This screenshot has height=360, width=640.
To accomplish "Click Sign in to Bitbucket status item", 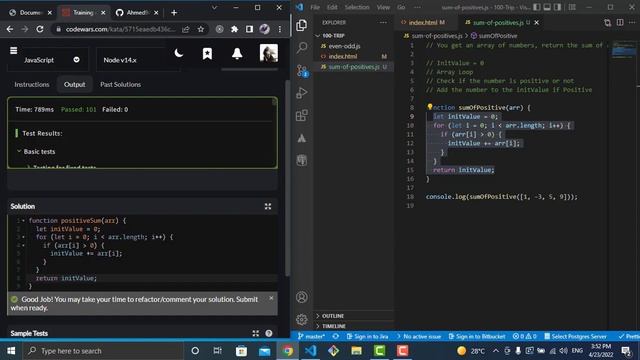I will click(x=477, y=337).
